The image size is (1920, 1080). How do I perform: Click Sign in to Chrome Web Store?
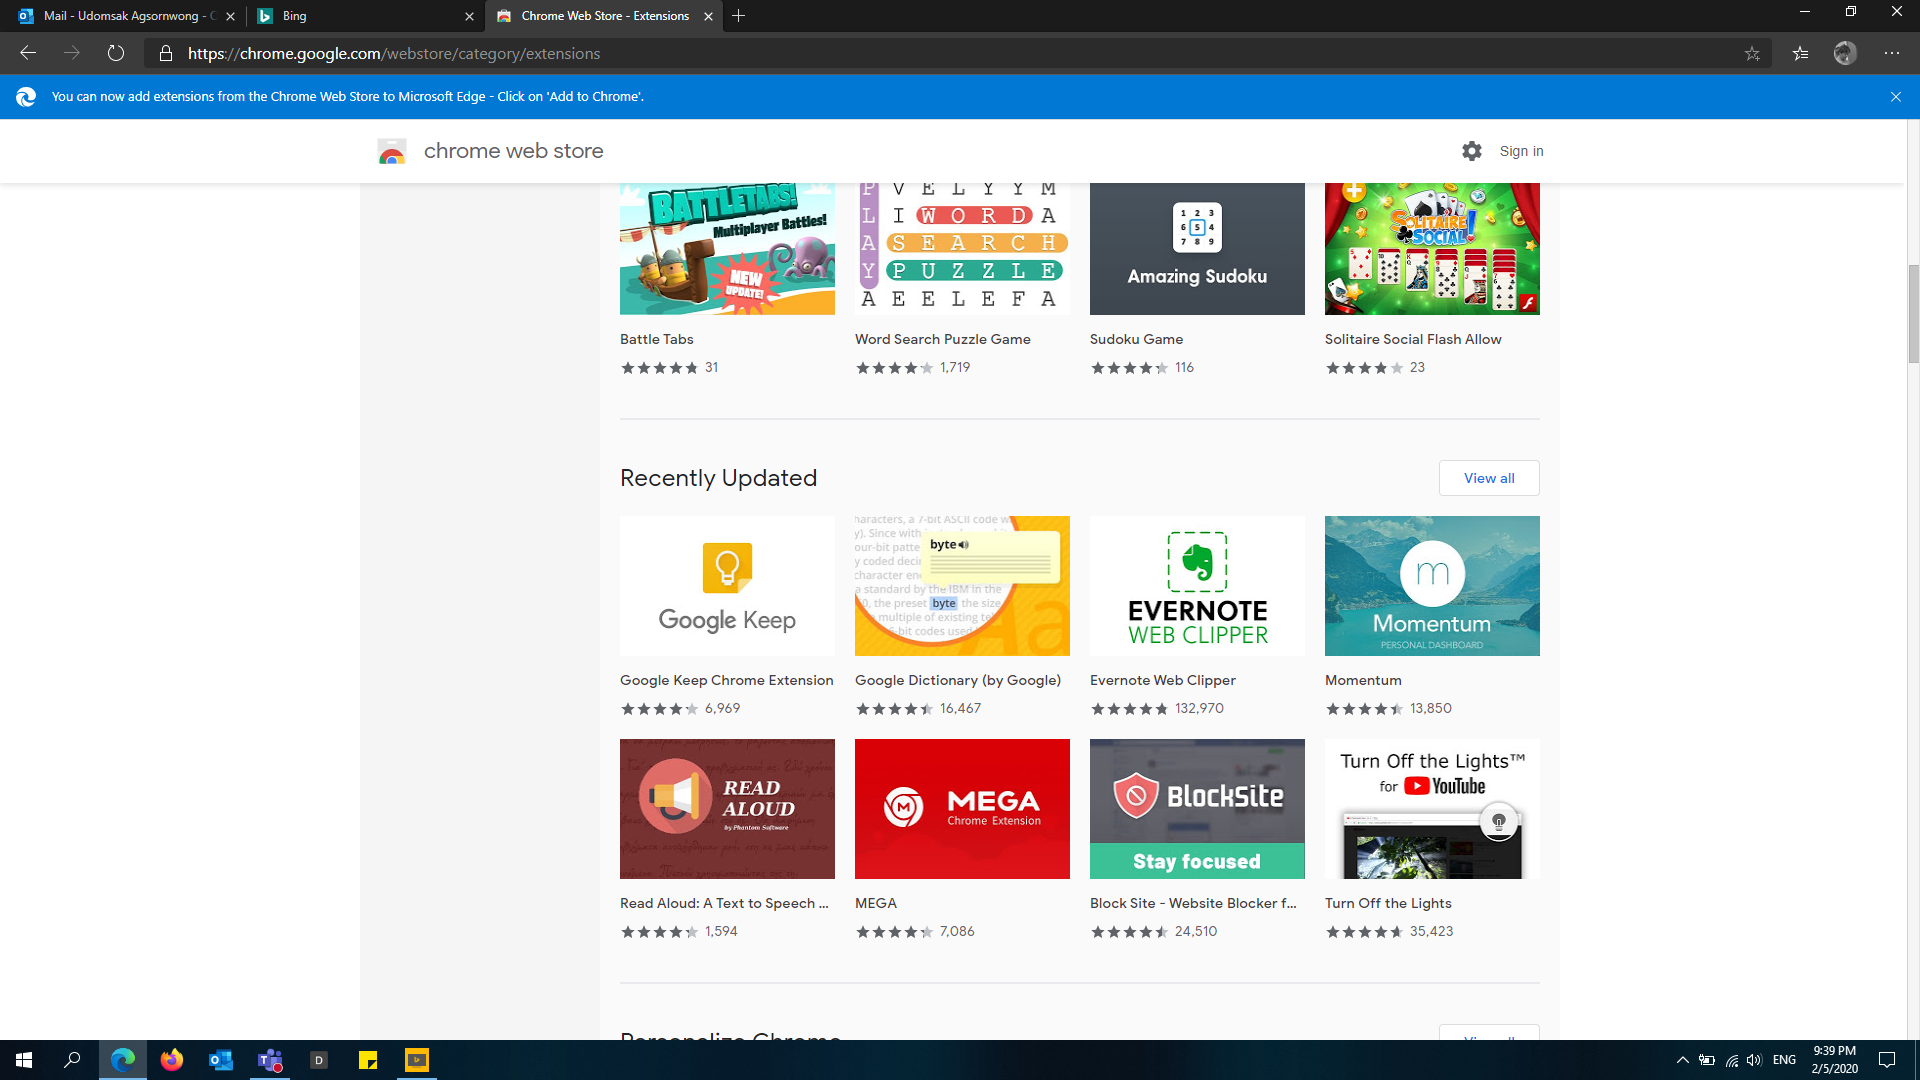[1522, 150]
